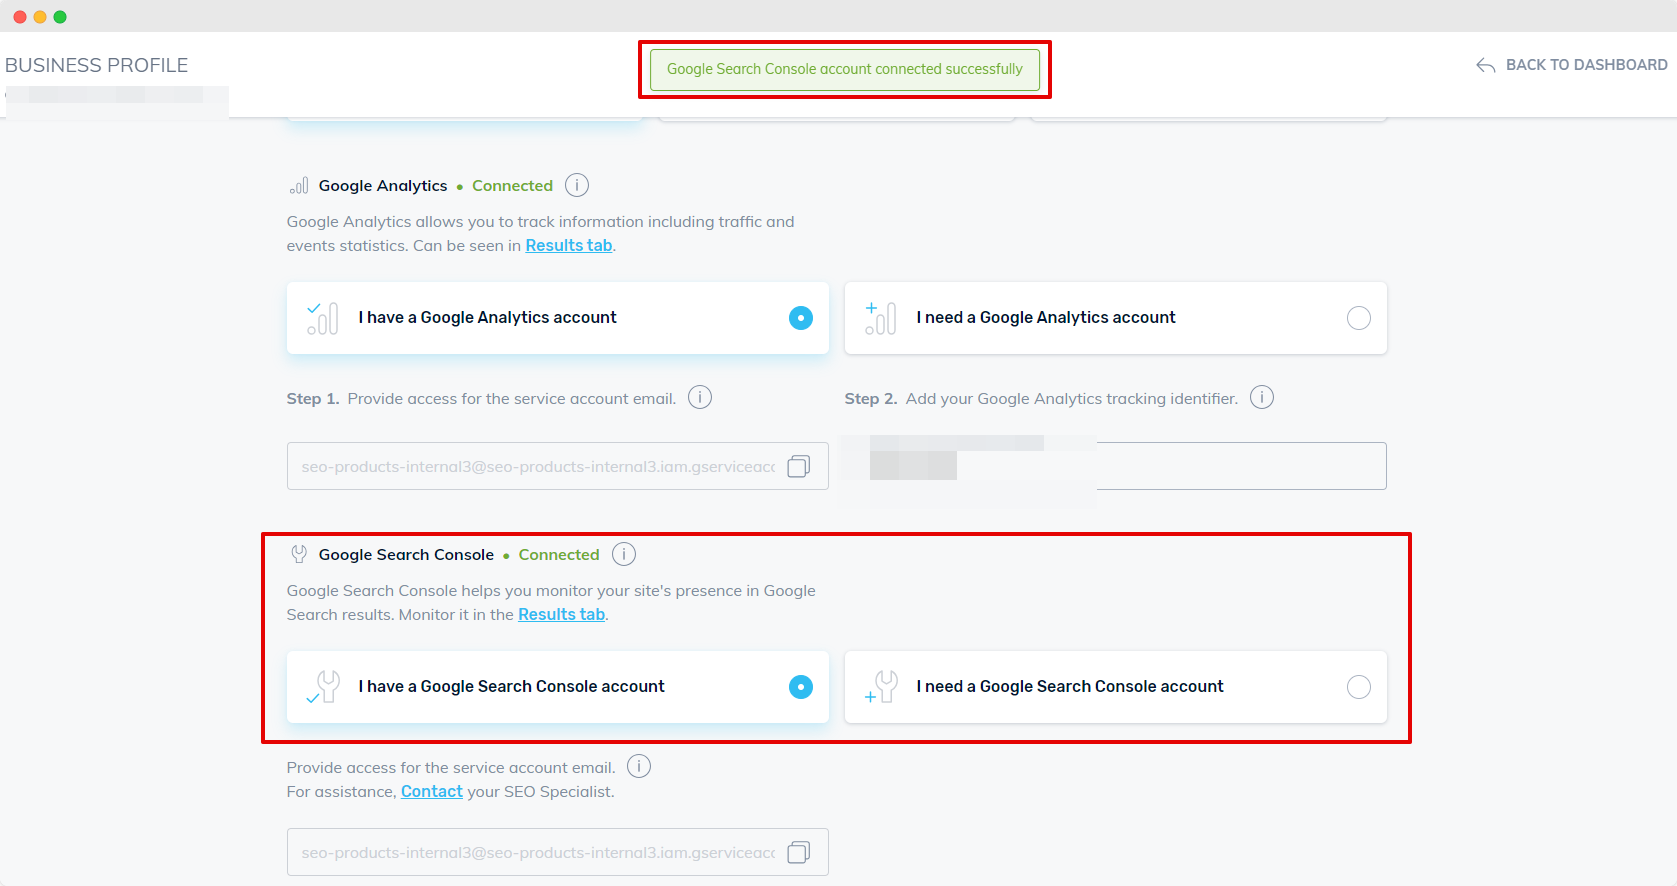
Task: Click the 'Google Analytics' section title
Action: point(383,185)
